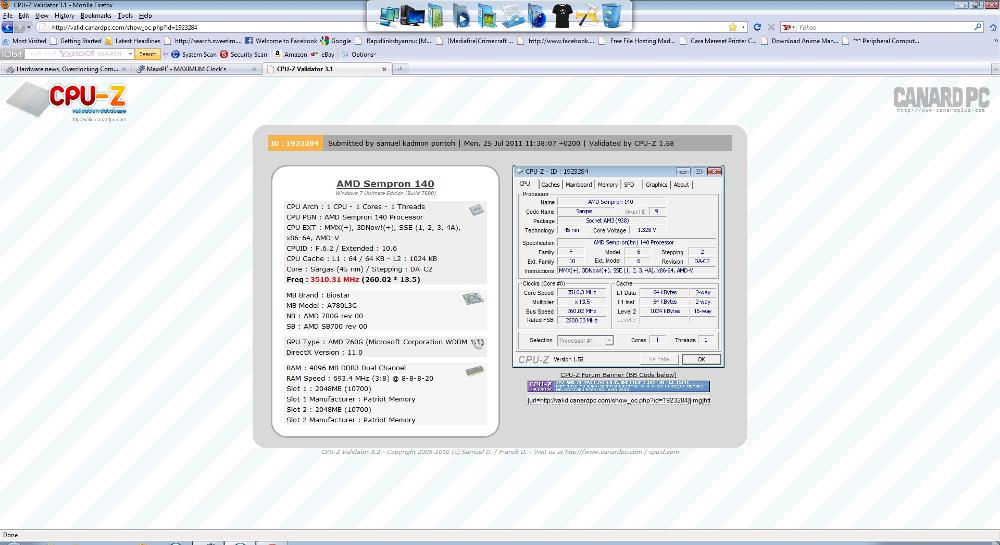Open the media player folder dock icon
The height and width of the screenshot is (545, 1000).
pyautogui.click(x=460, y=17)
